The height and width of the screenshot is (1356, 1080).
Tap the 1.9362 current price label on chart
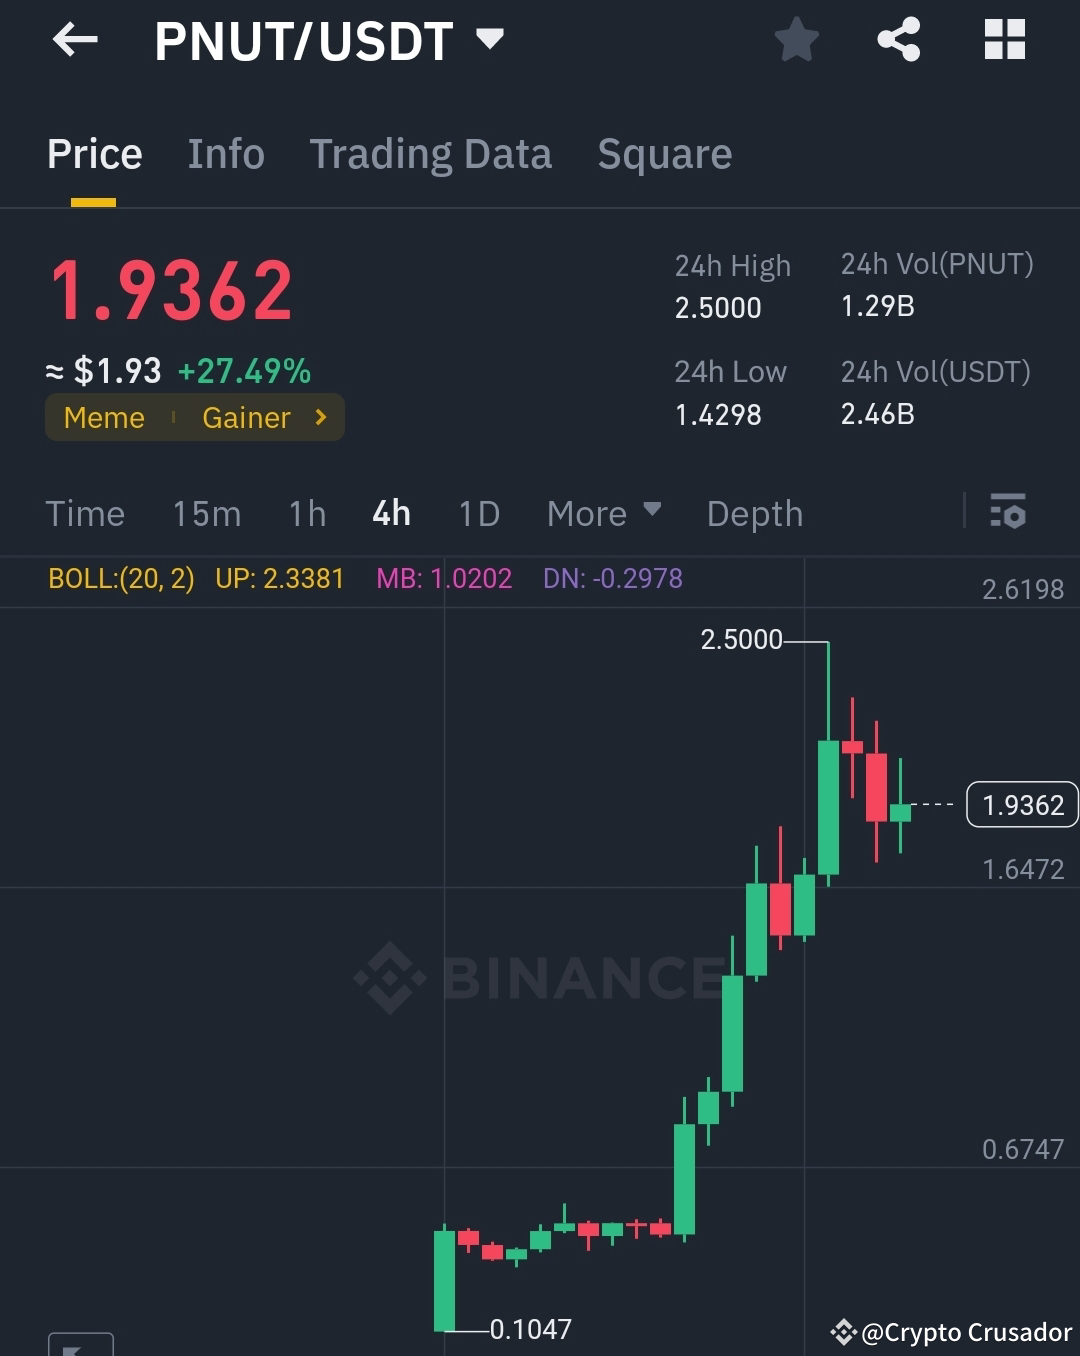[1021, 804]
